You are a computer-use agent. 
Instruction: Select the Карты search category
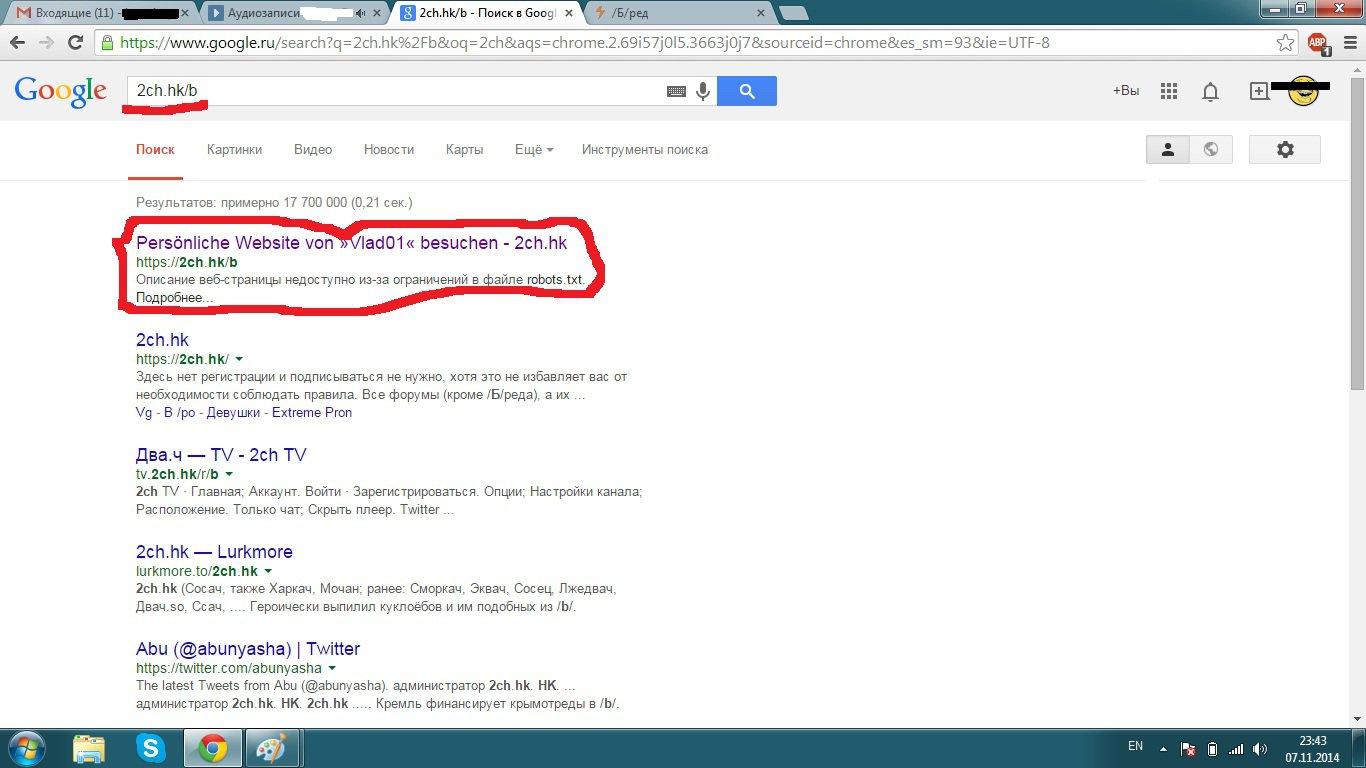[464, 149]
